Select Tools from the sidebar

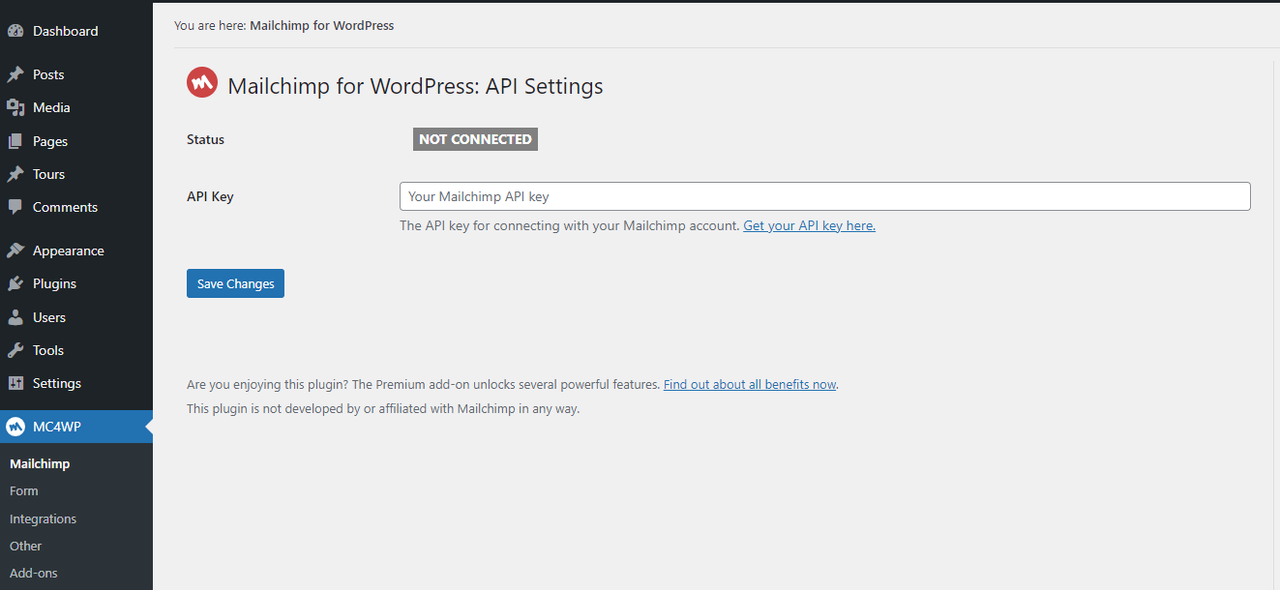pos(76,350)
